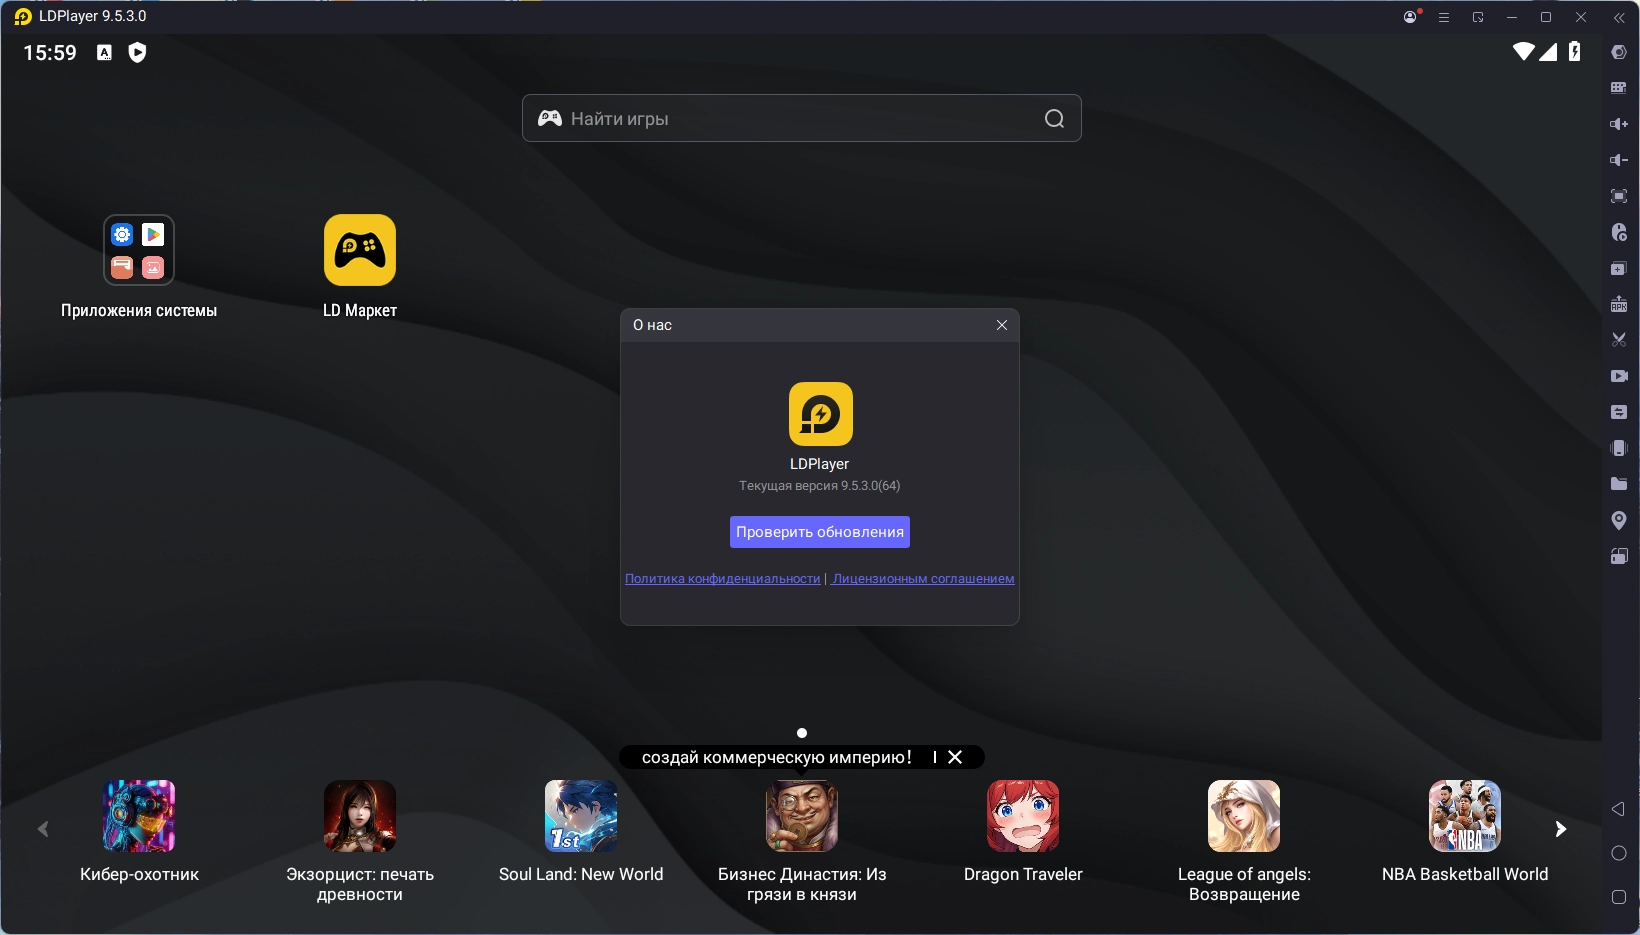Open the user account profile icon

click(x=1411, y=17)
